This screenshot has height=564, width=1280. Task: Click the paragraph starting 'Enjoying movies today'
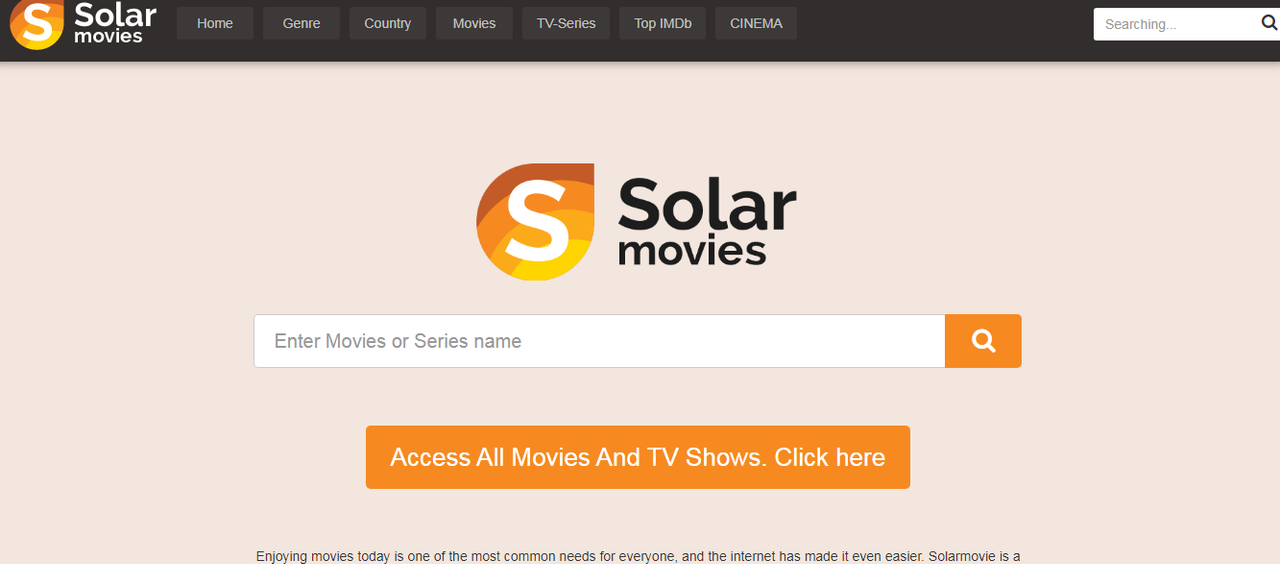coord(638,556)
